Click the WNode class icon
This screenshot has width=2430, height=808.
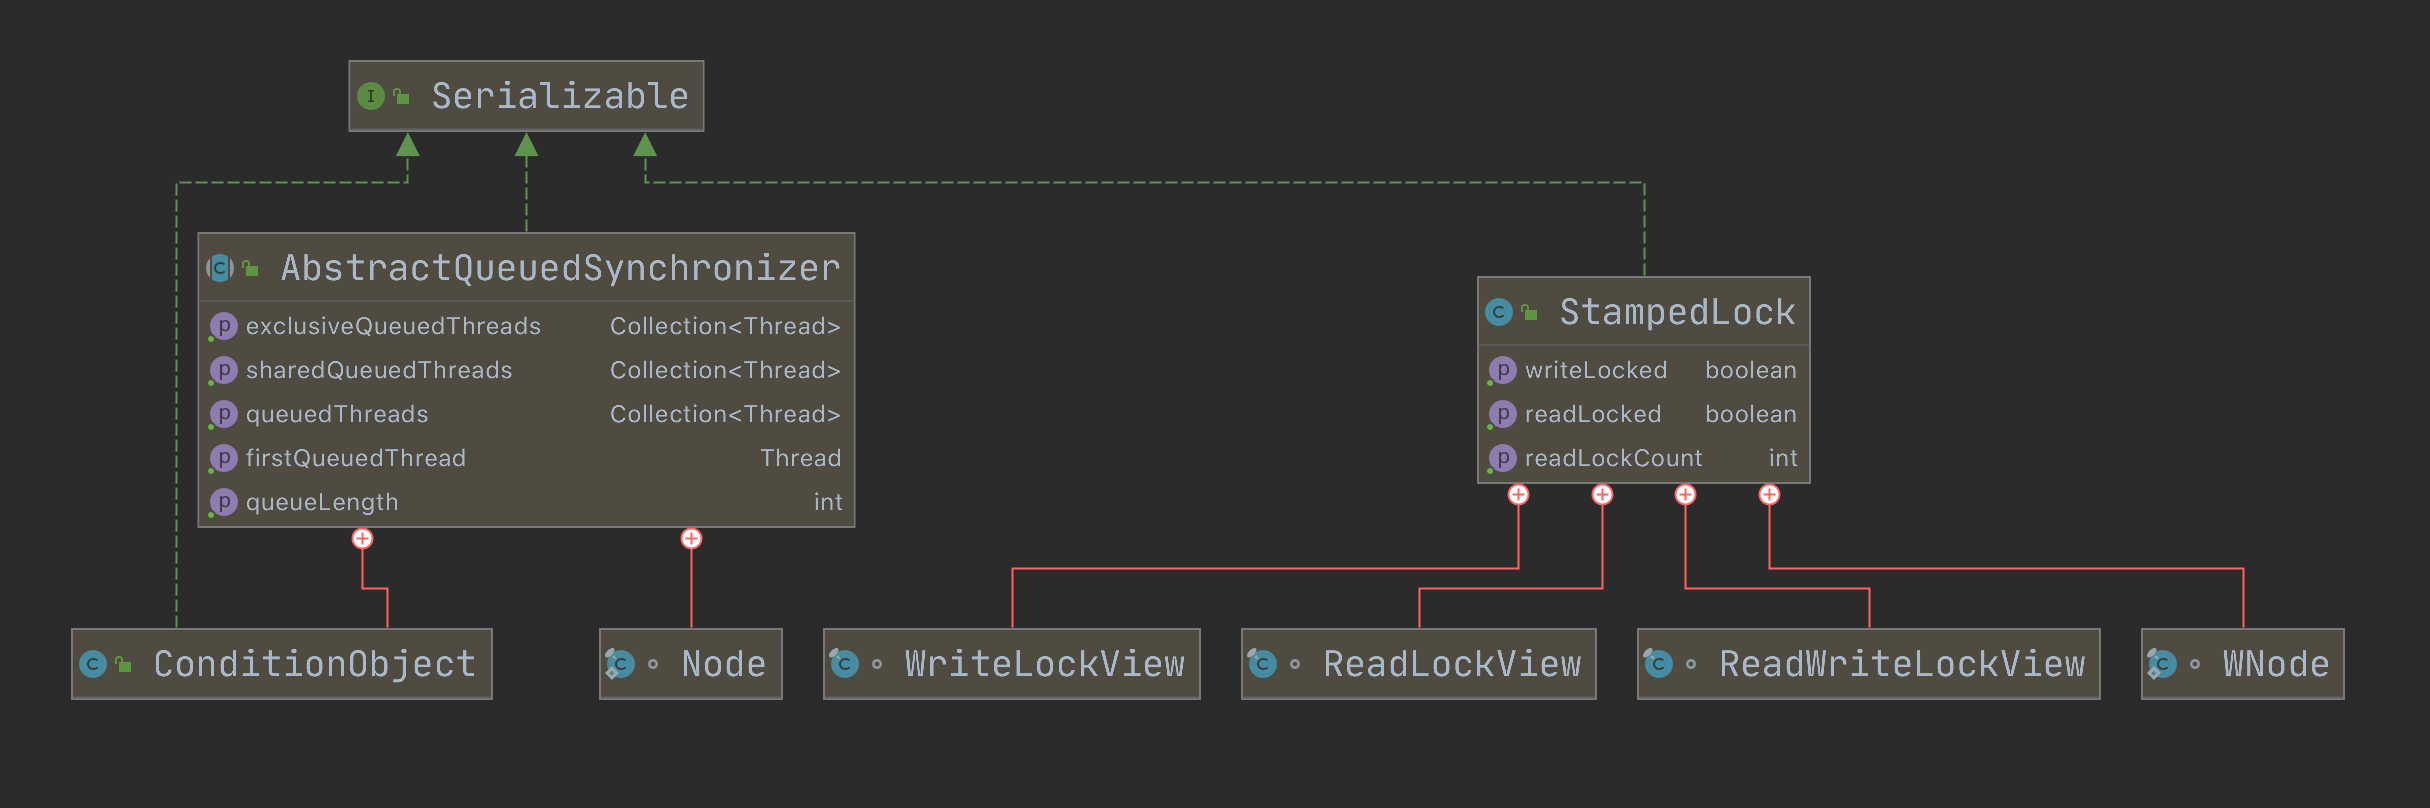coord(2162,664)
